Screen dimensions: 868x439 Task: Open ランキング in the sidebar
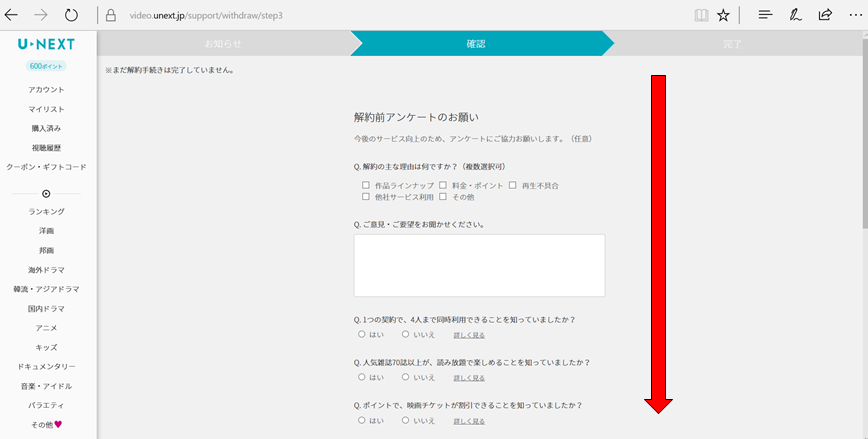pos(46,211)
